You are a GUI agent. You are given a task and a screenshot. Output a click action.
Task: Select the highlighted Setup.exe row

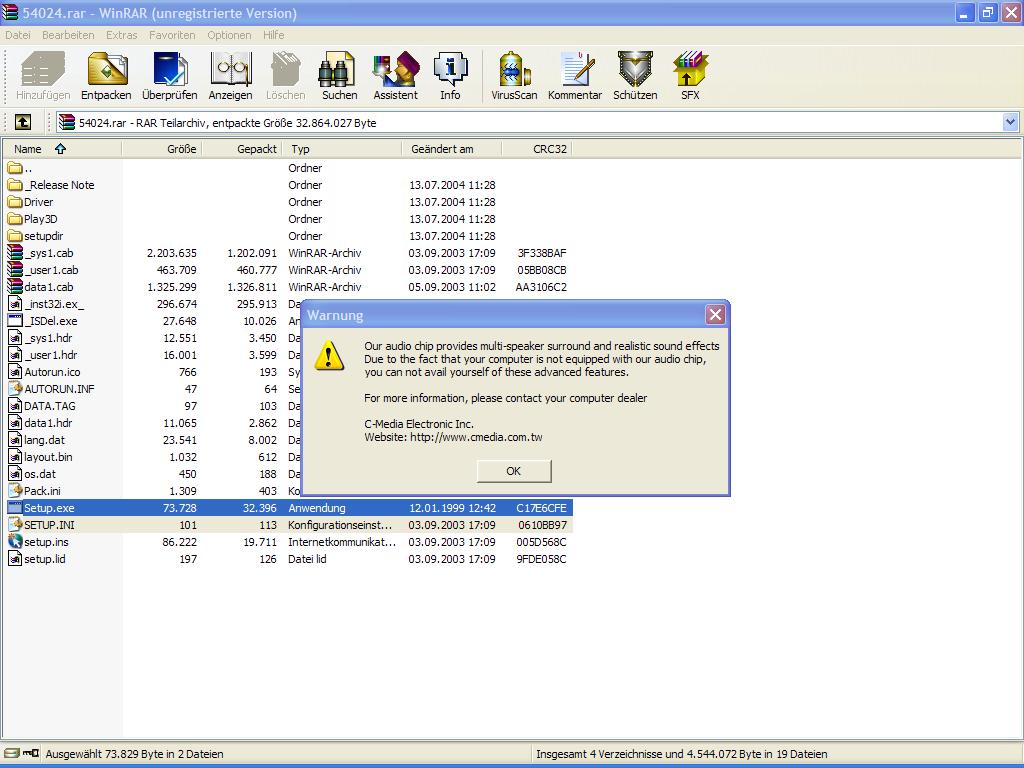click(289, 507)
